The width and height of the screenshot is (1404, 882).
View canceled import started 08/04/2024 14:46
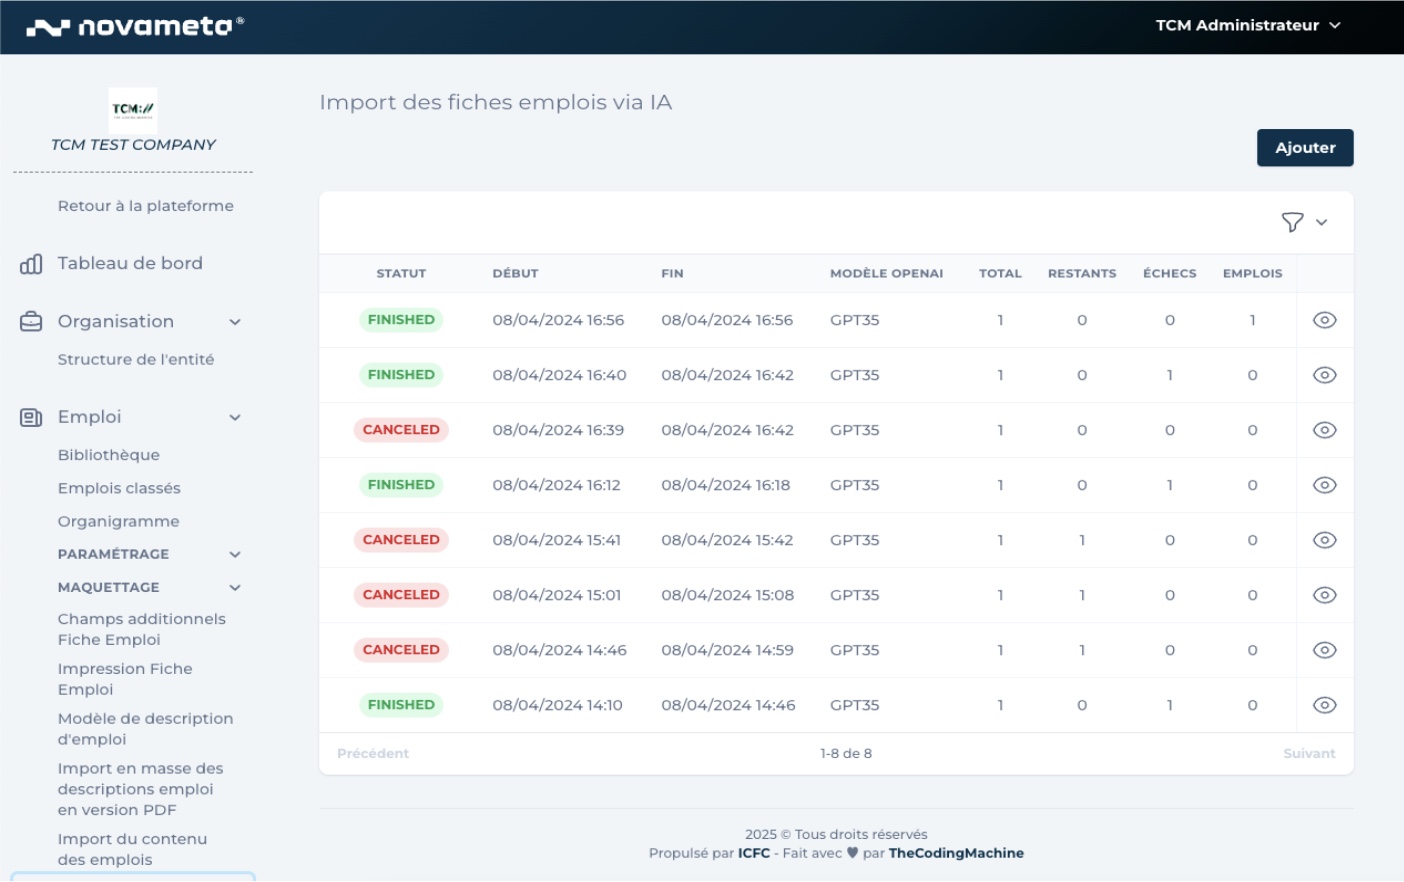pos(1324,650)
